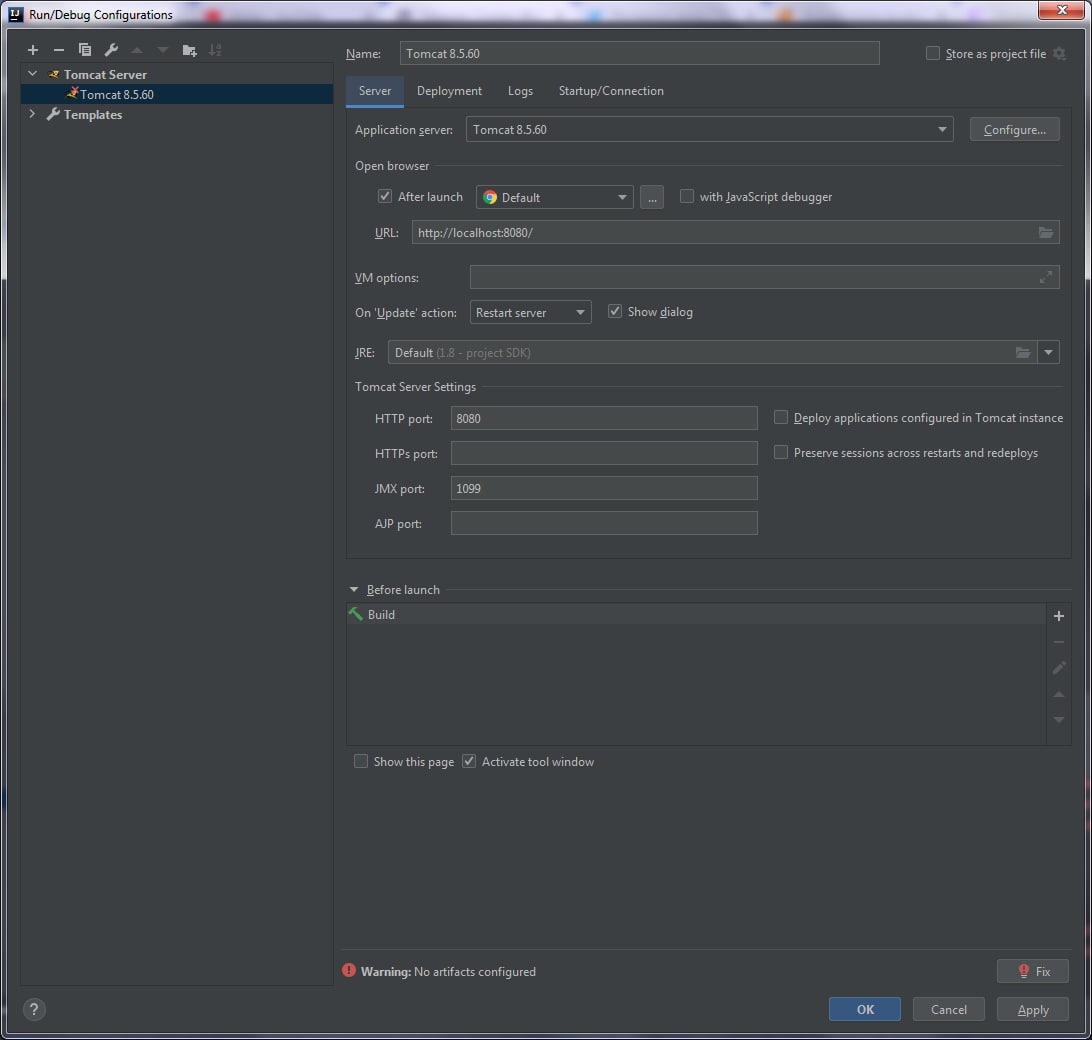The image size is (1092, 1040).
Task: Open the Startup/Connection tab
Action: click(611, 91)
